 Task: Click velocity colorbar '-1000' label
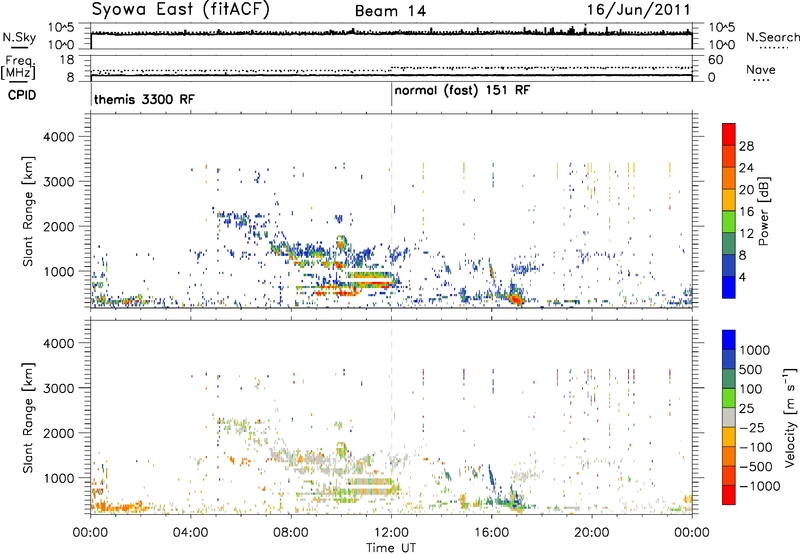(x=760, y=486)
